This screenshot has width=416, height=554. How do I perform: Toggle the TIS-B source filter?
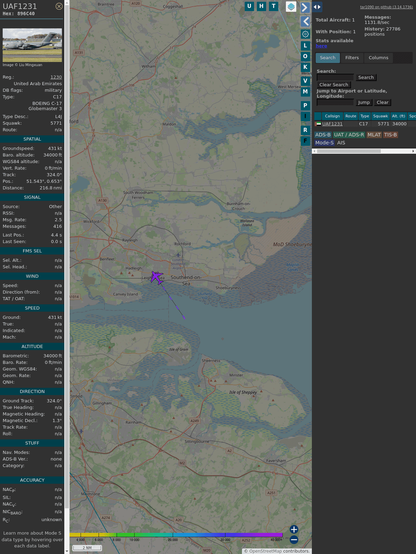click(390, 135)
